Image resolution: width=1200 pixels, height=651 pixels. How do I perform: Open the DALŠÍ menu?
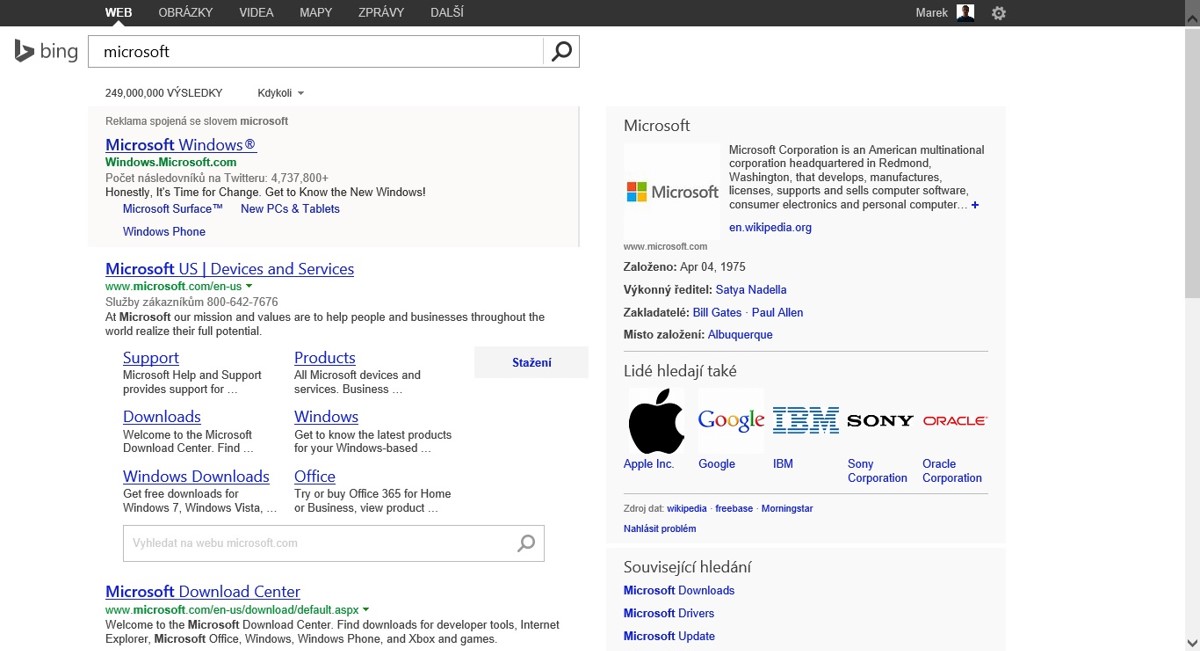click(x=447, y=13)
